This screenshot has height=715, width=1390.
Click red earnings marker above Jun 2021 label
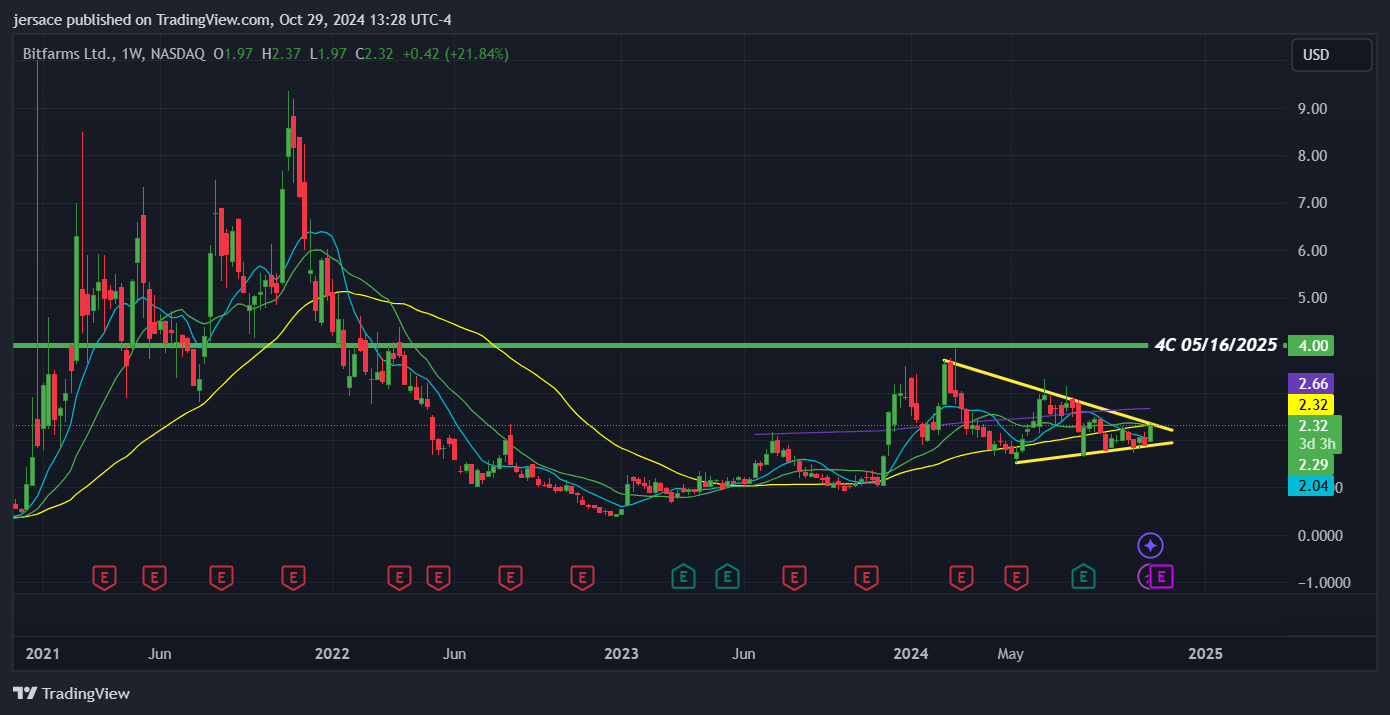click(154, 576)
